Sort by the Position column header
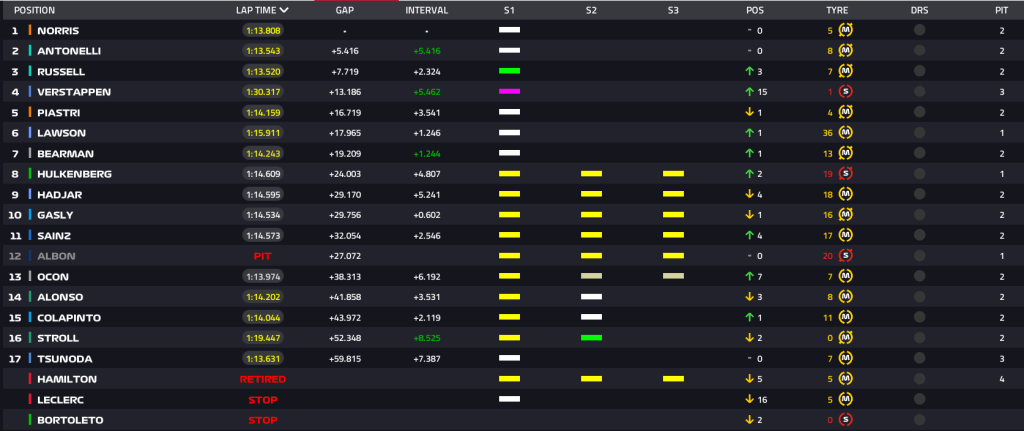 click(x=35, y=10)
